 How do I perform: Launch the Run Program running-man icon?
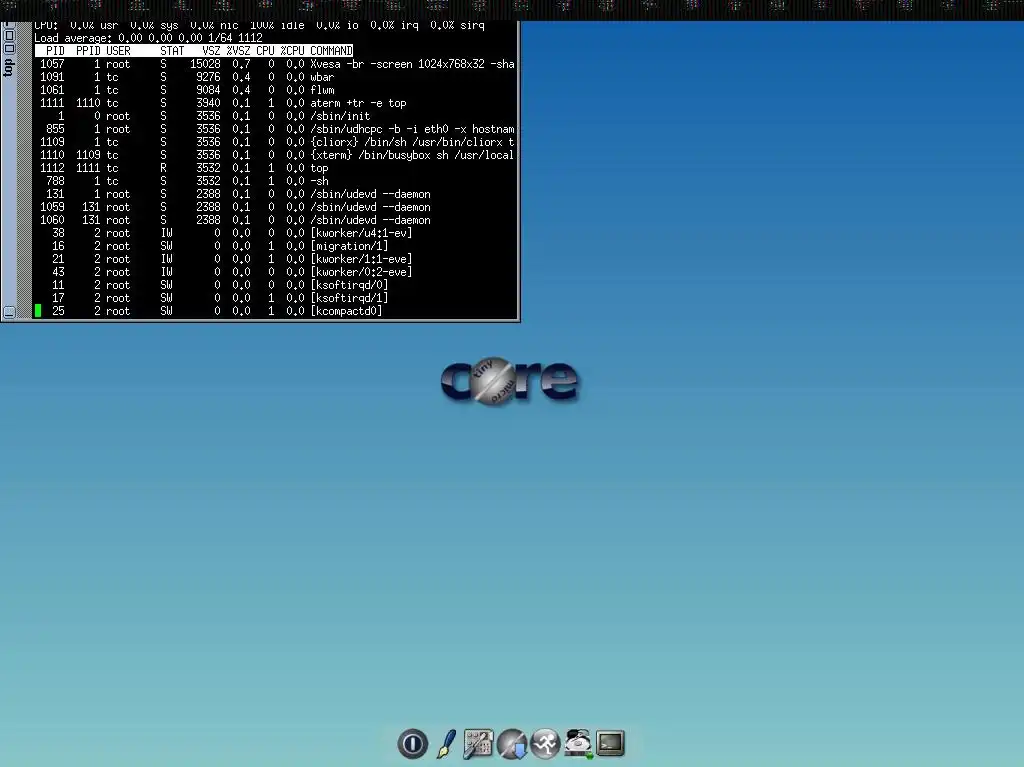(545, 743)
